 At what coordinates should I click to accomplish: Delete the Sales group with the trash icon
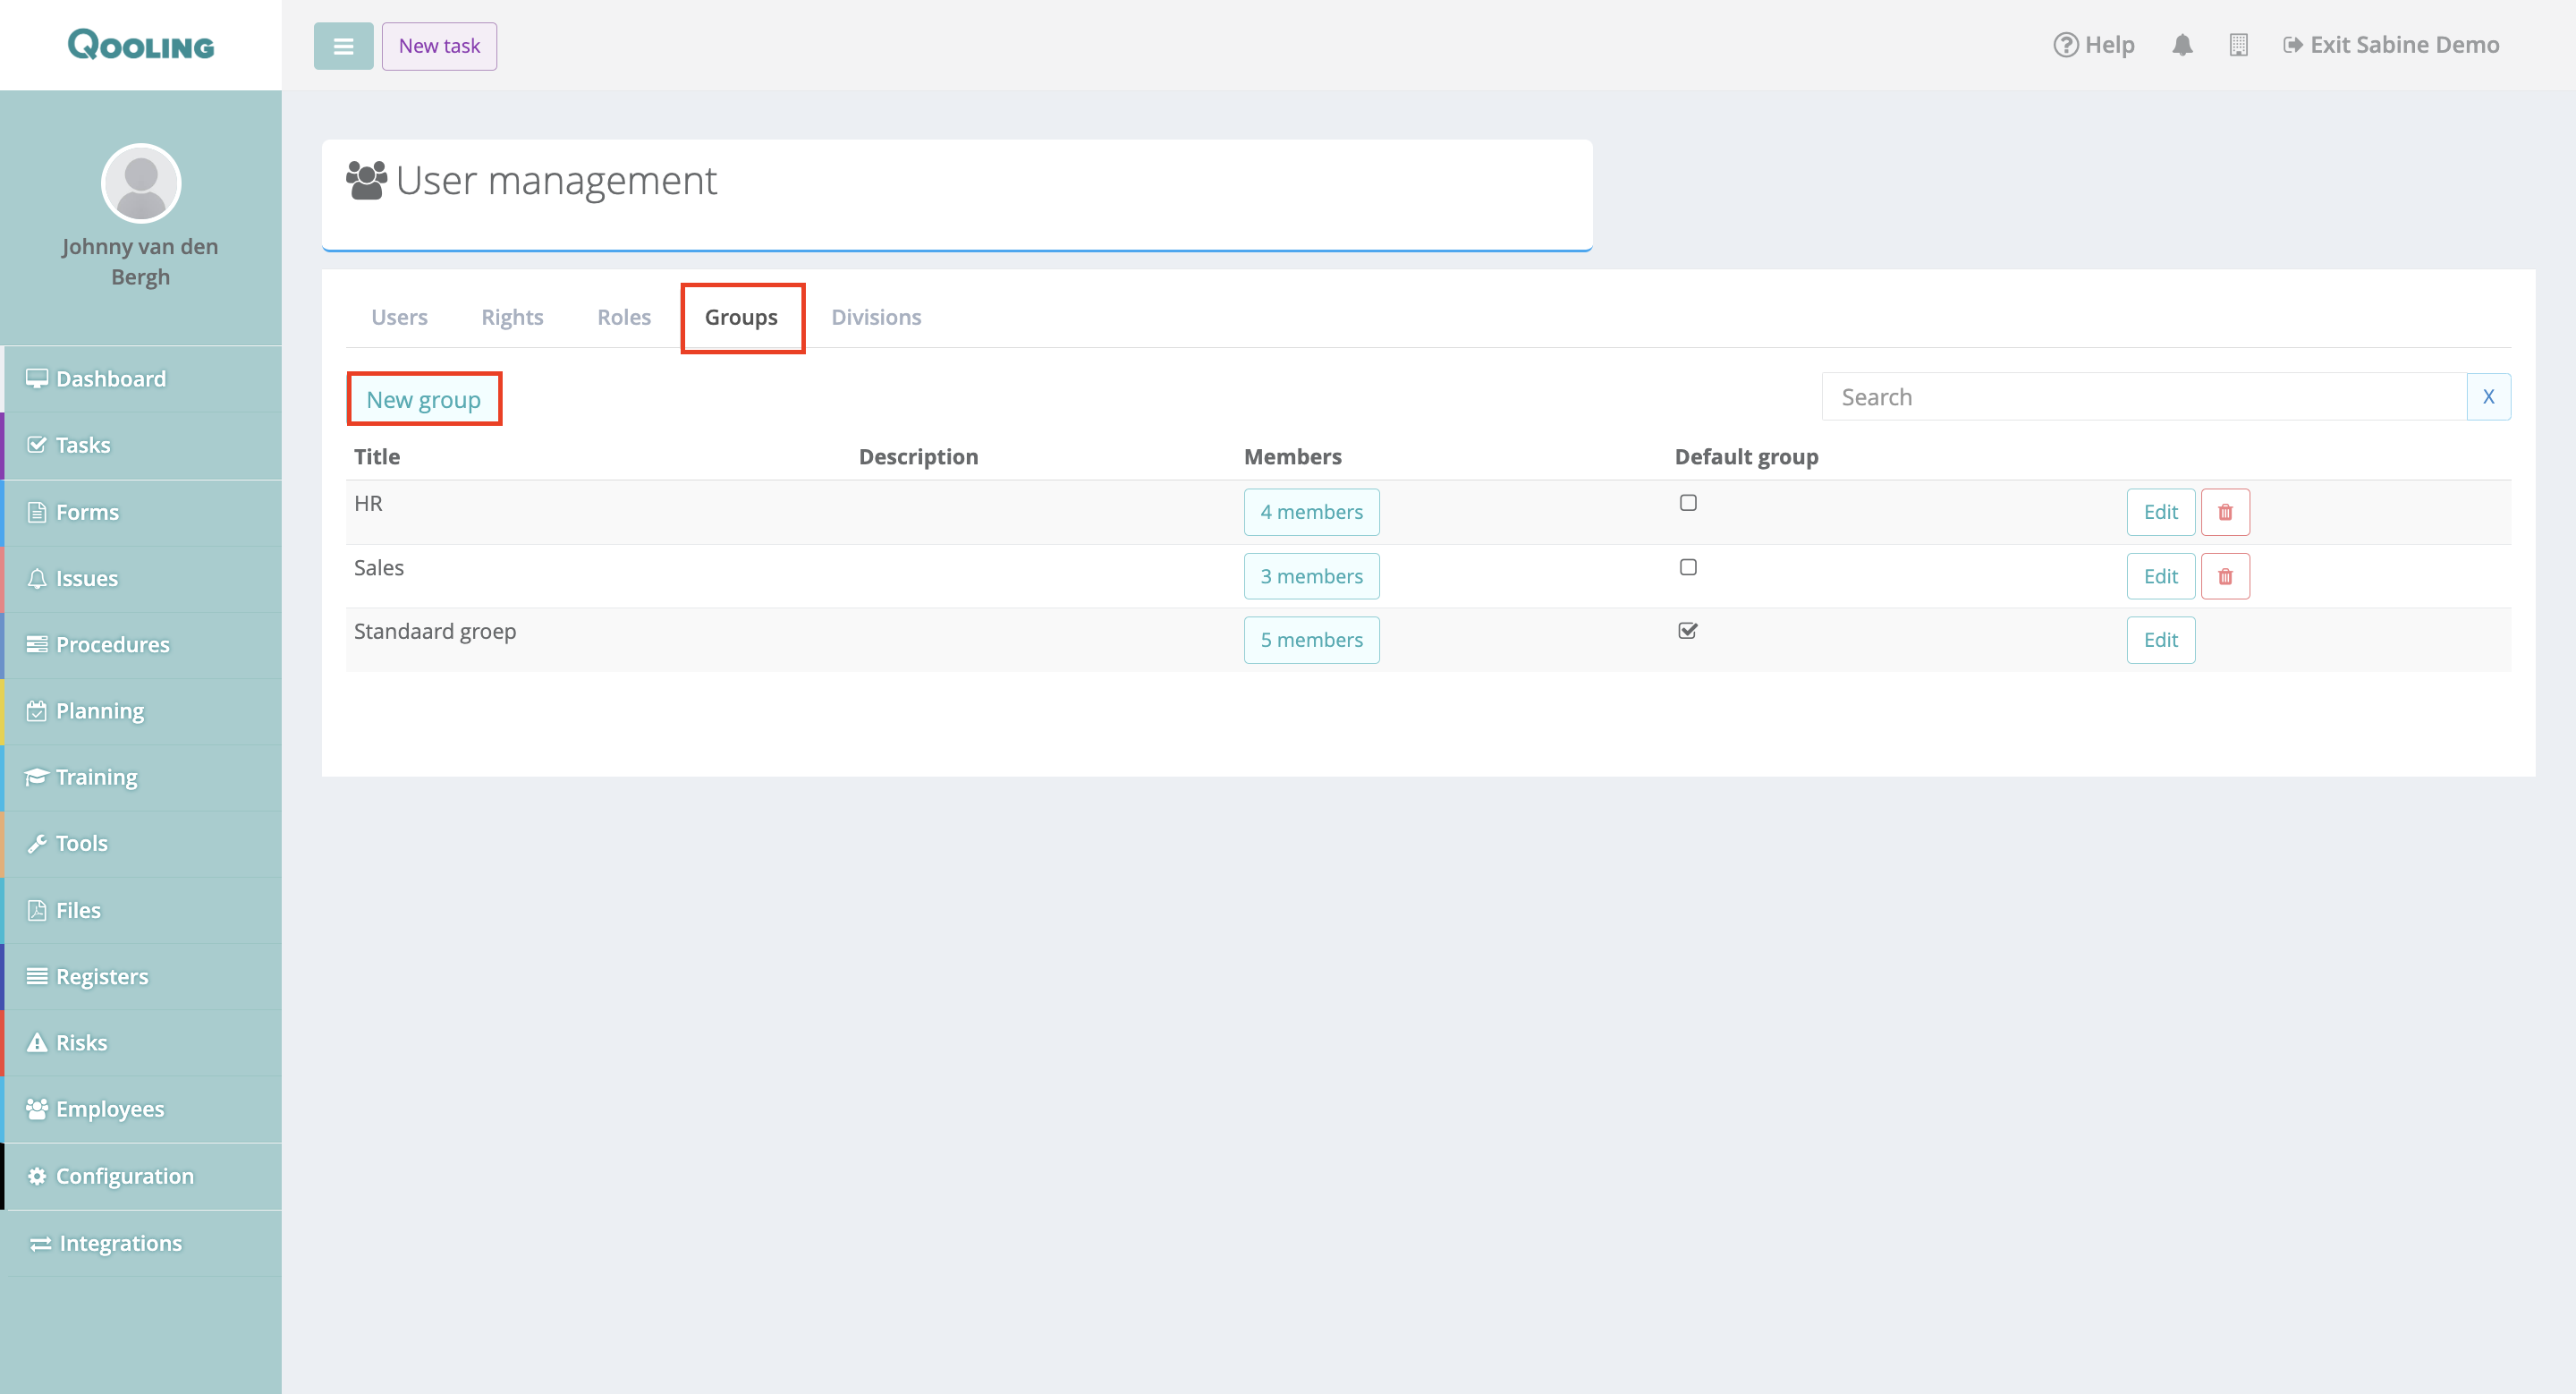[2225, 576]
